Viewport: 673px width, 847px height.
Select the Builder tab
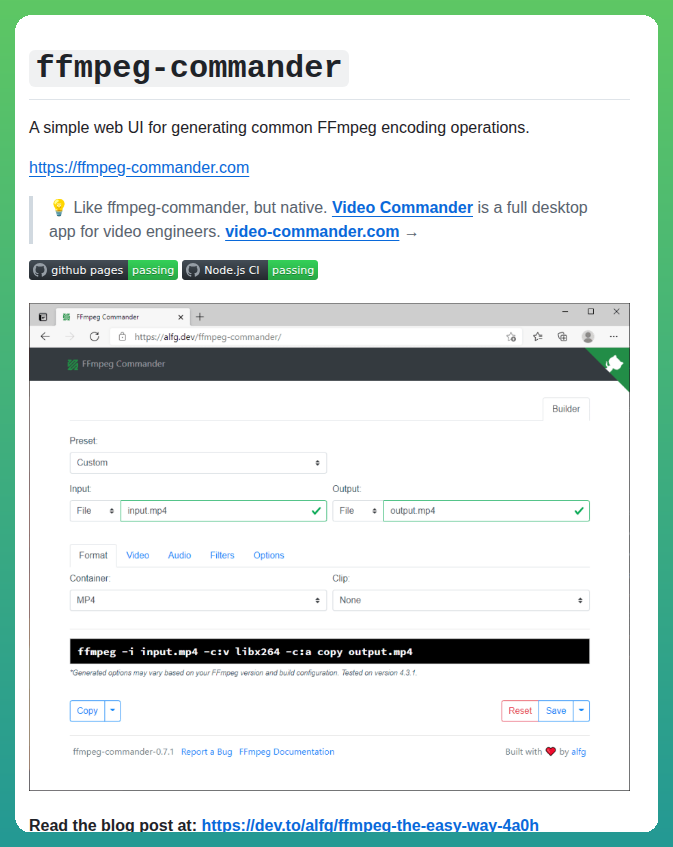click(566, 409)
